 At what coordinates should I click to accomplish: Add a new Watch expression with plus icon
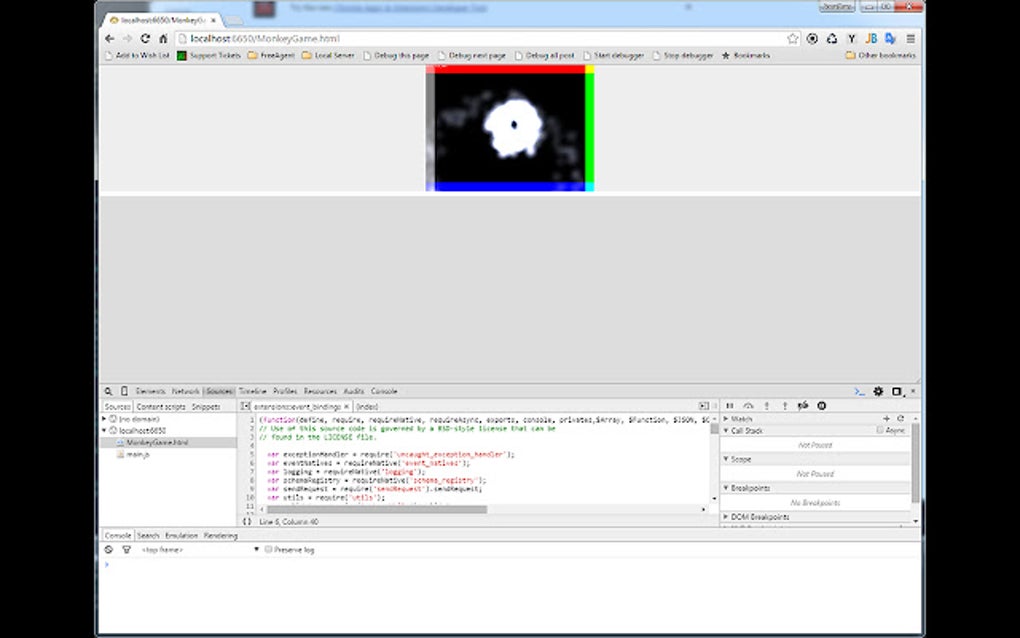point(885,418)
